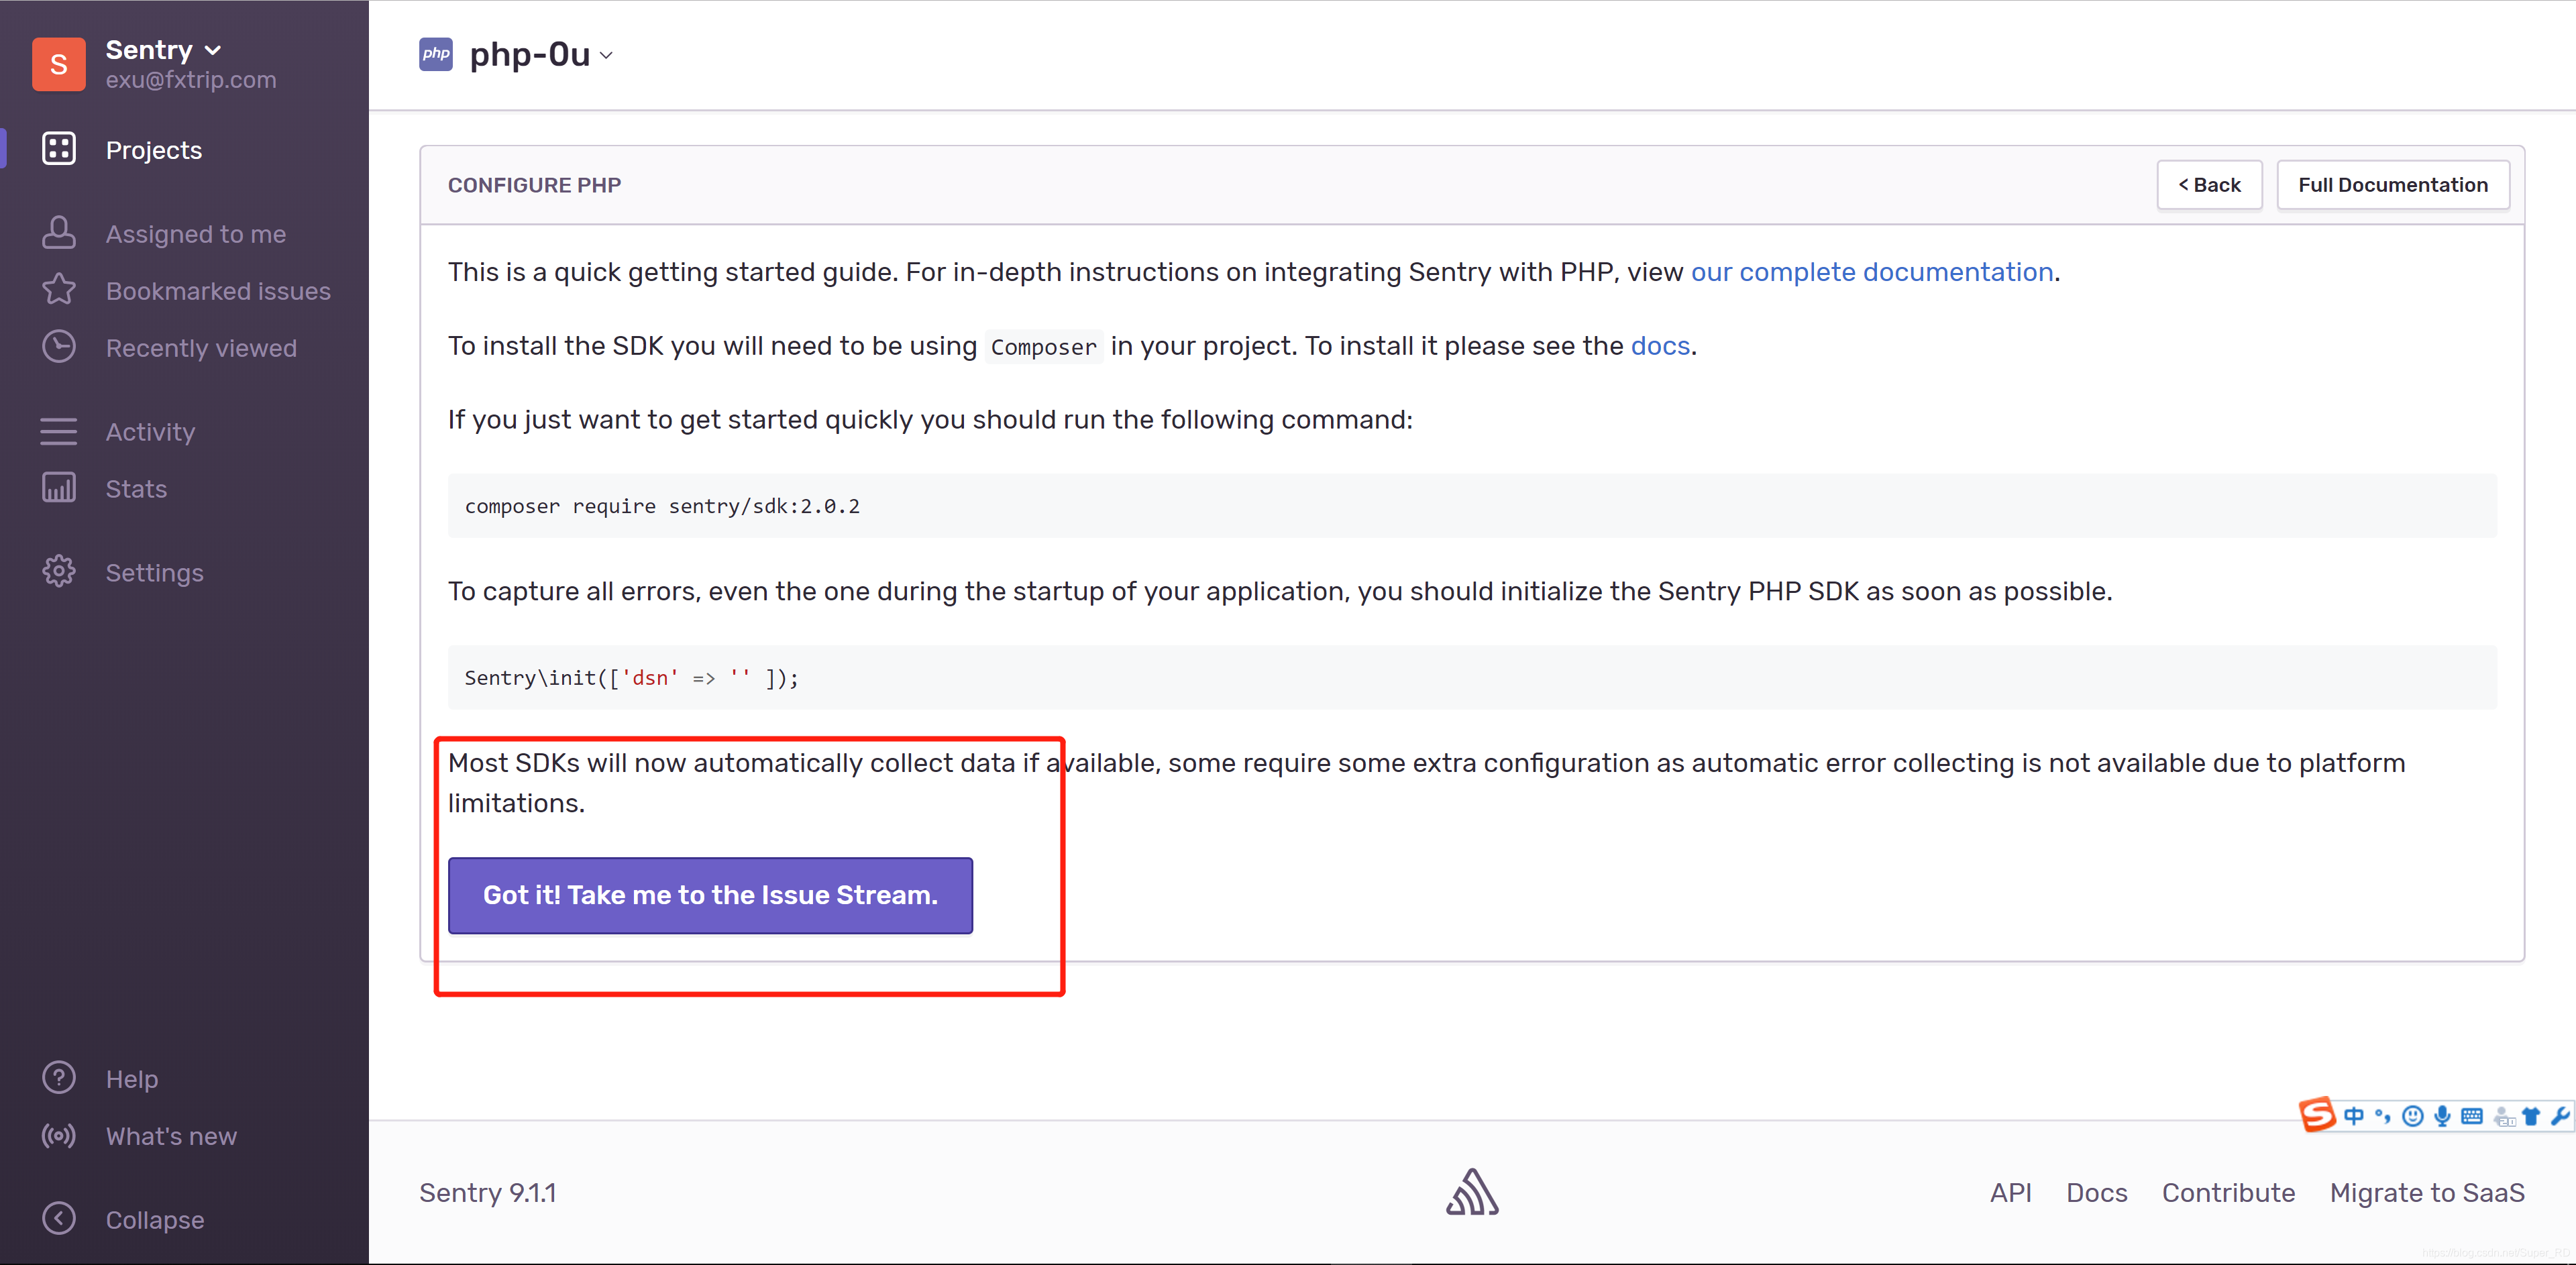
Task: Click the Stats bar chart icon
Action: click(59, 486)
